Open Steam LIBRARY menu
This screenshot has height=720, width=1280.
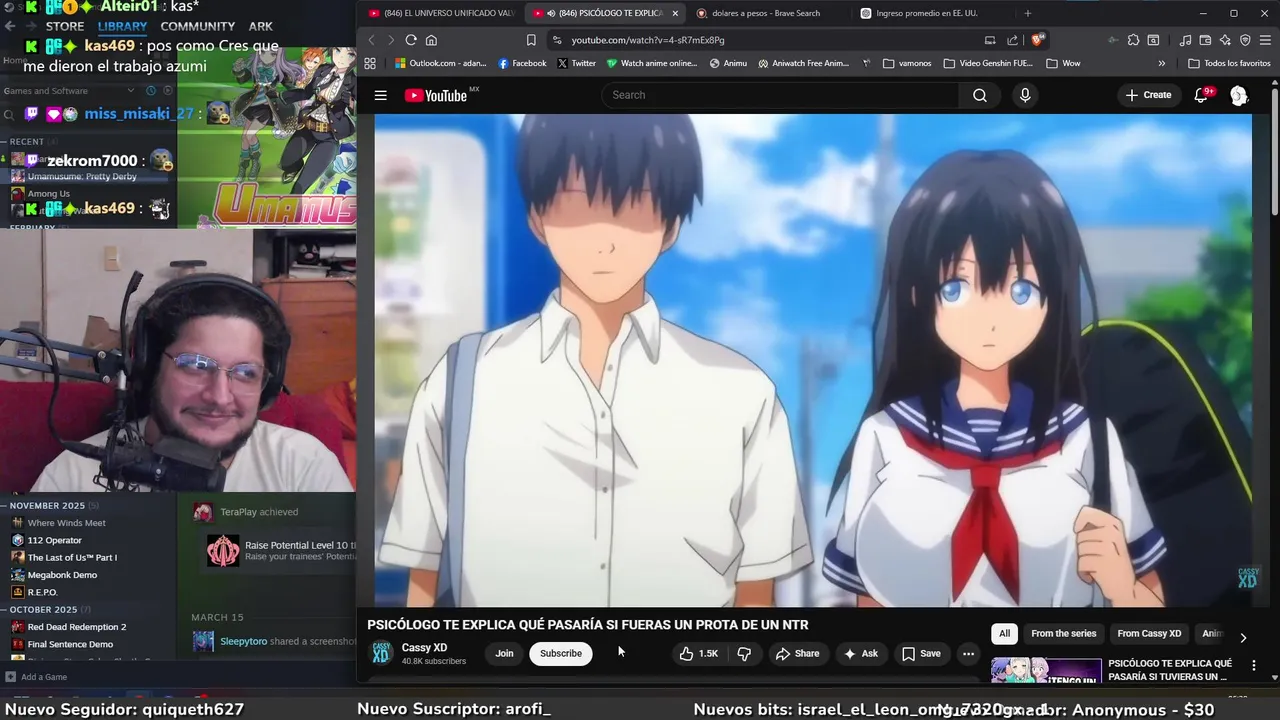[x=122, y=27]
